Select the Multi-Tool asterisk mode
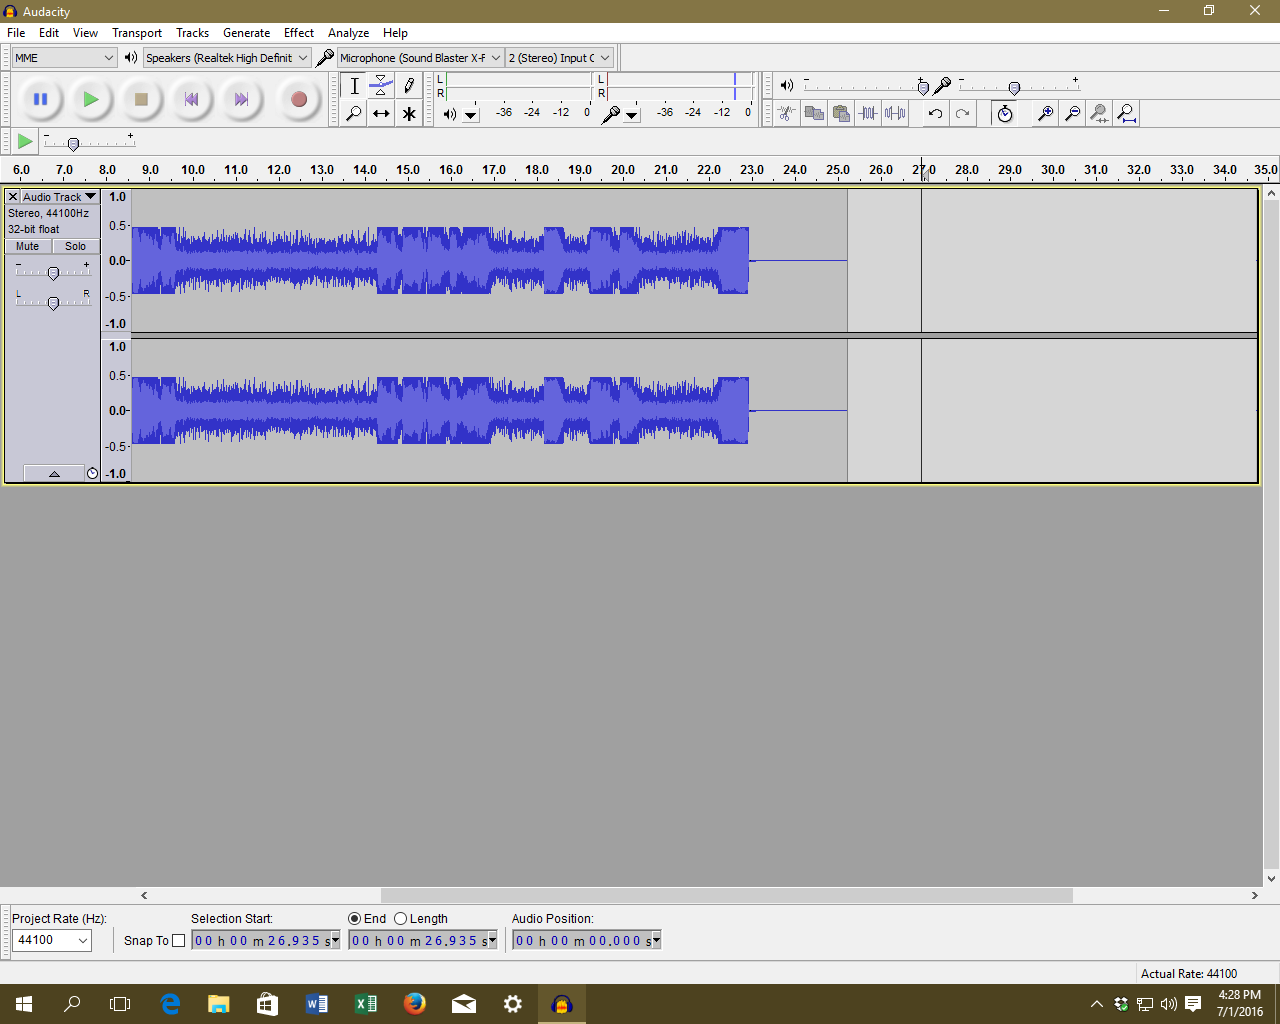 click(x=408, y=113)
